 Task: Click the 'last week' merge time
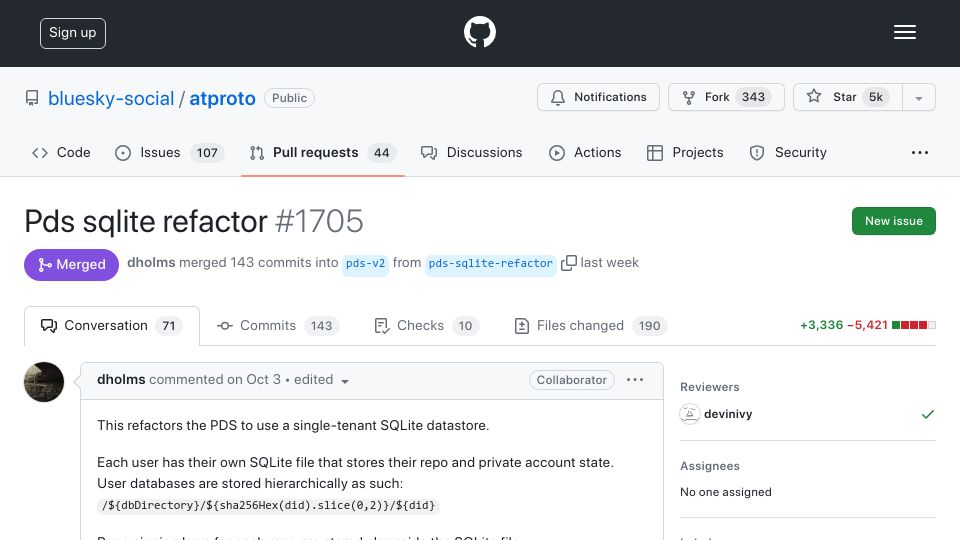(609, 263)
